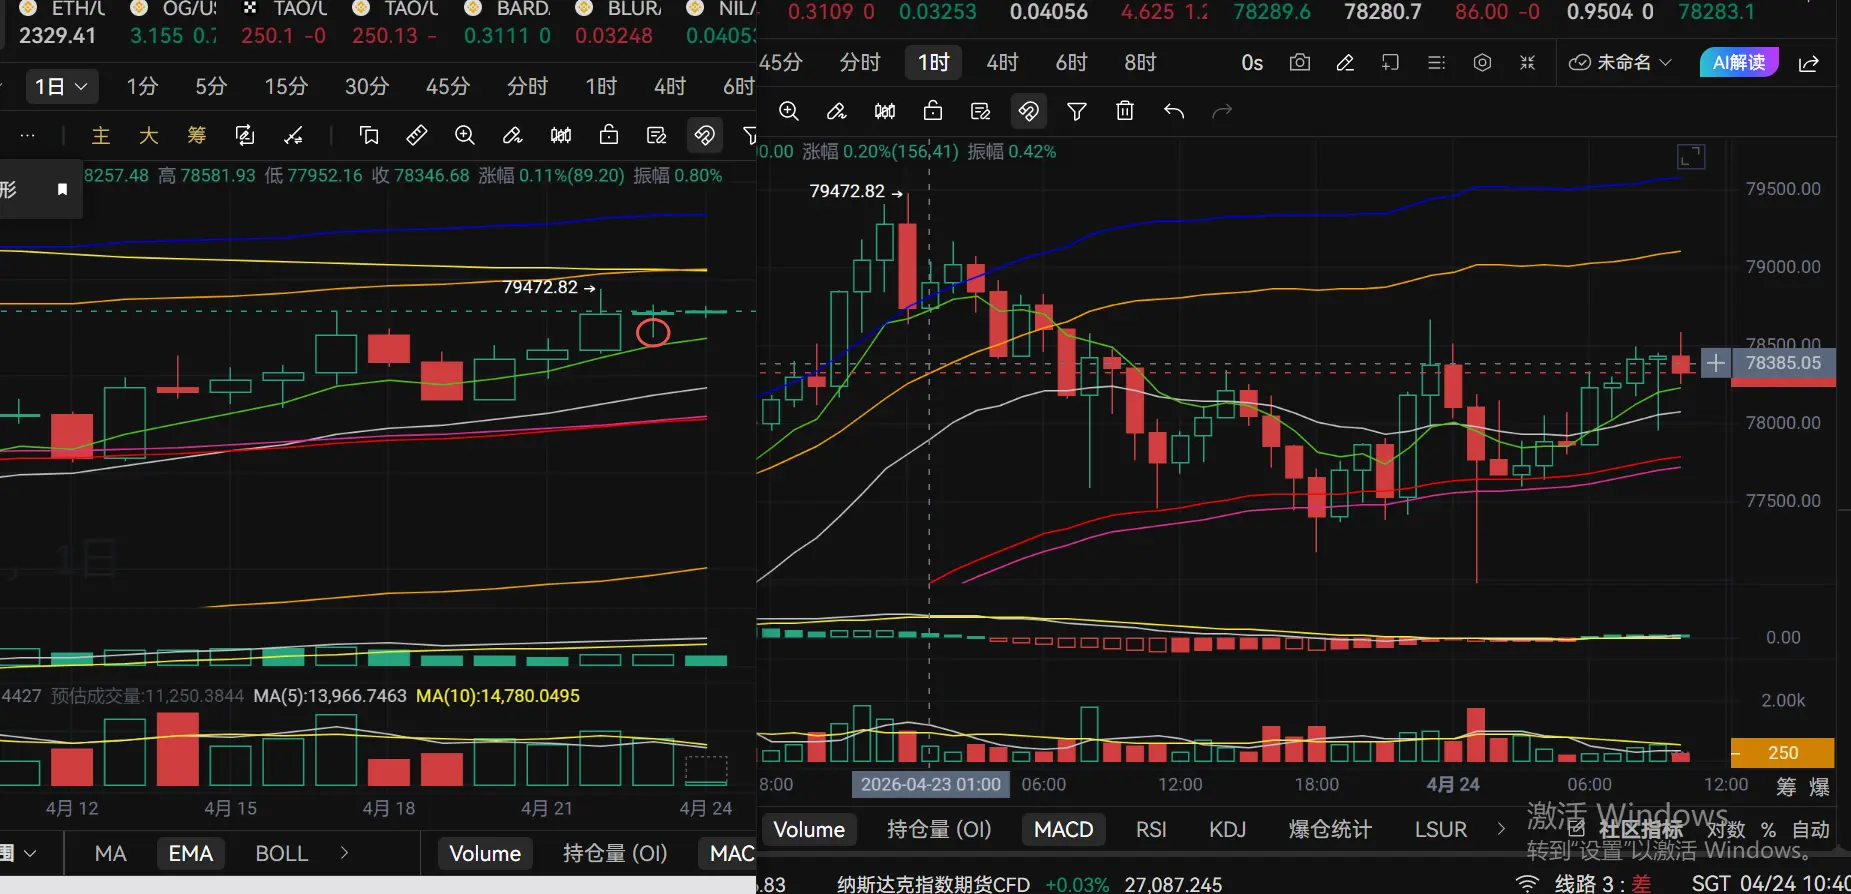Toggle the 主 indicator button

[x=101, y=135]
